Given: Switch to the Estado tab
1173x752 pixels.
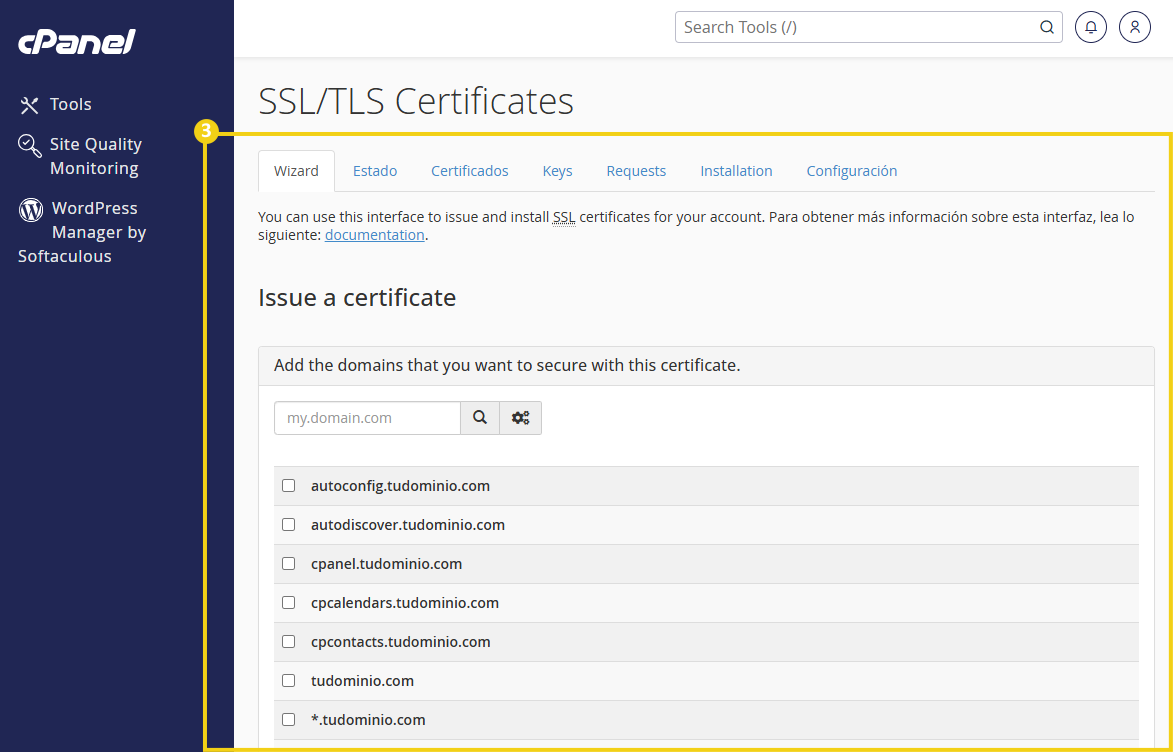Looking at the screenshot, I should coord(375,171).
